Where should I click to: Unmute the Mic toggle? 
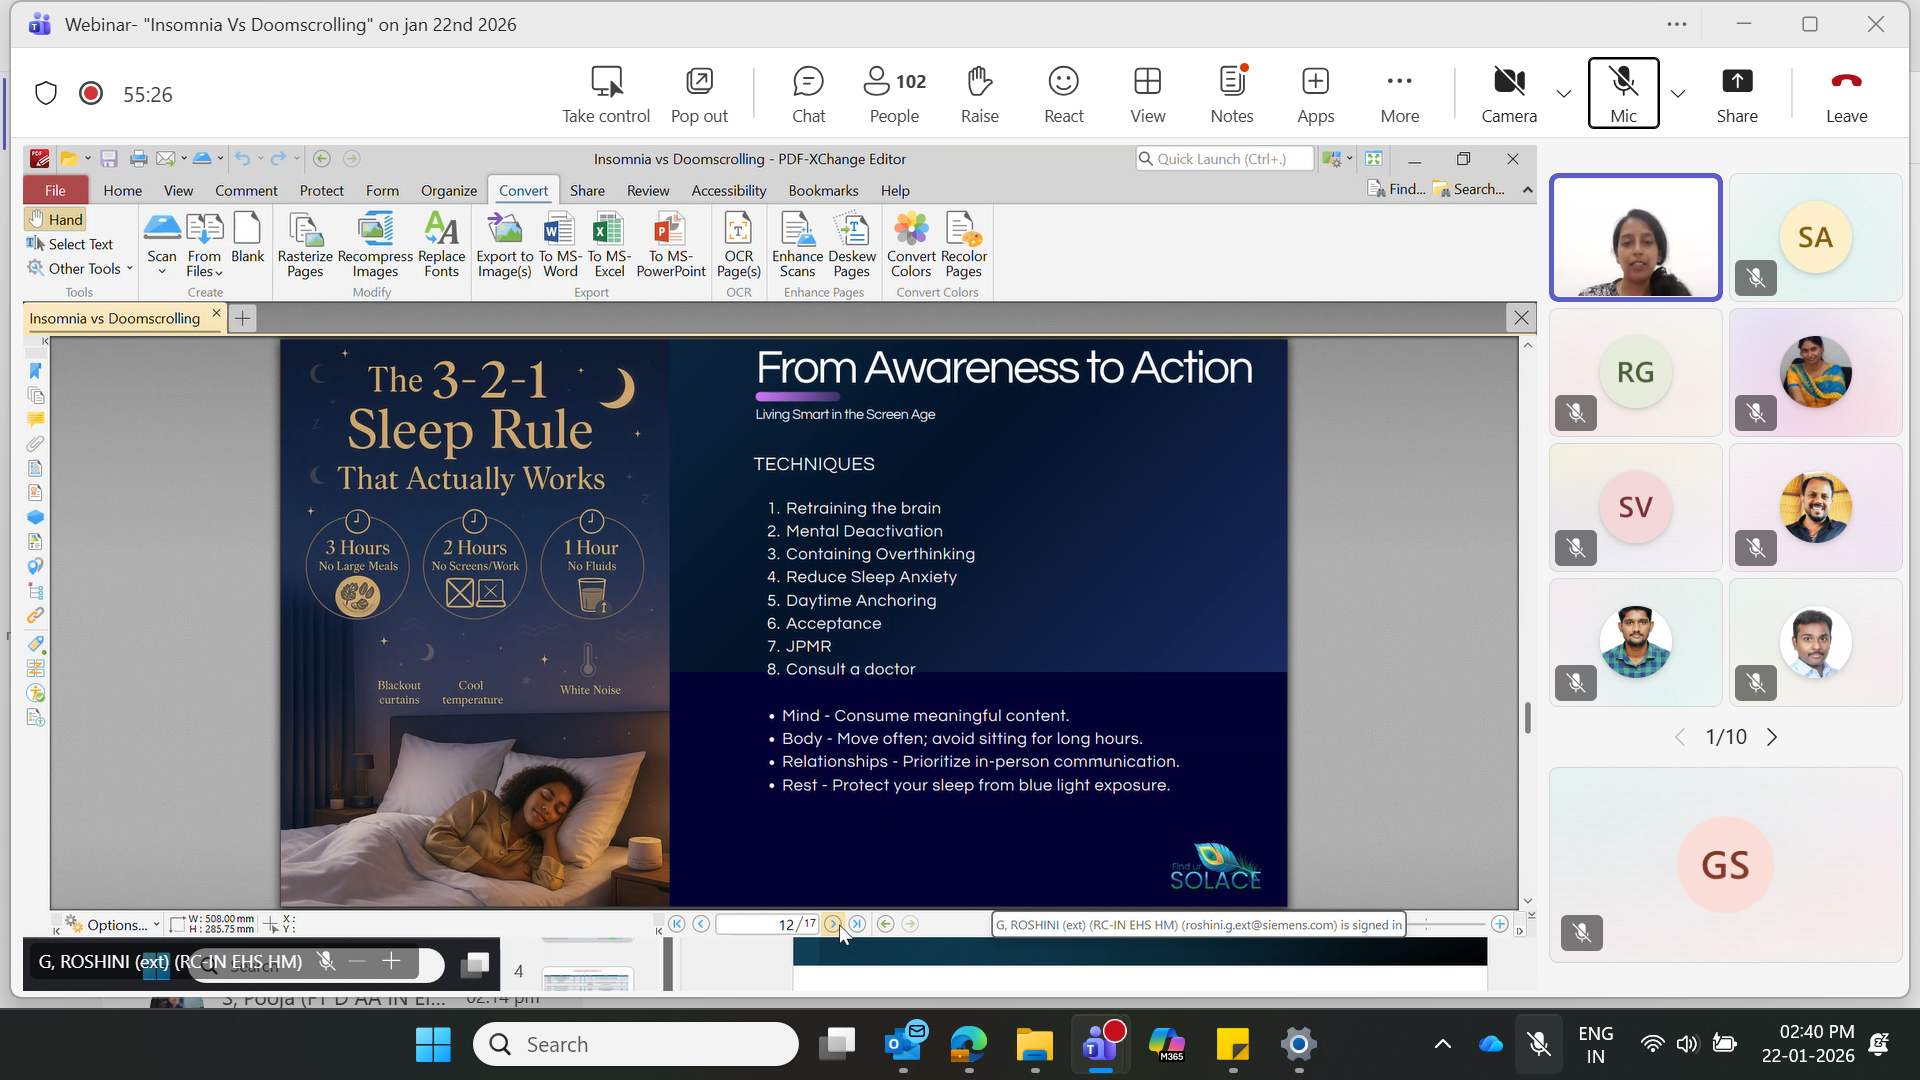tap(1623, 93)
